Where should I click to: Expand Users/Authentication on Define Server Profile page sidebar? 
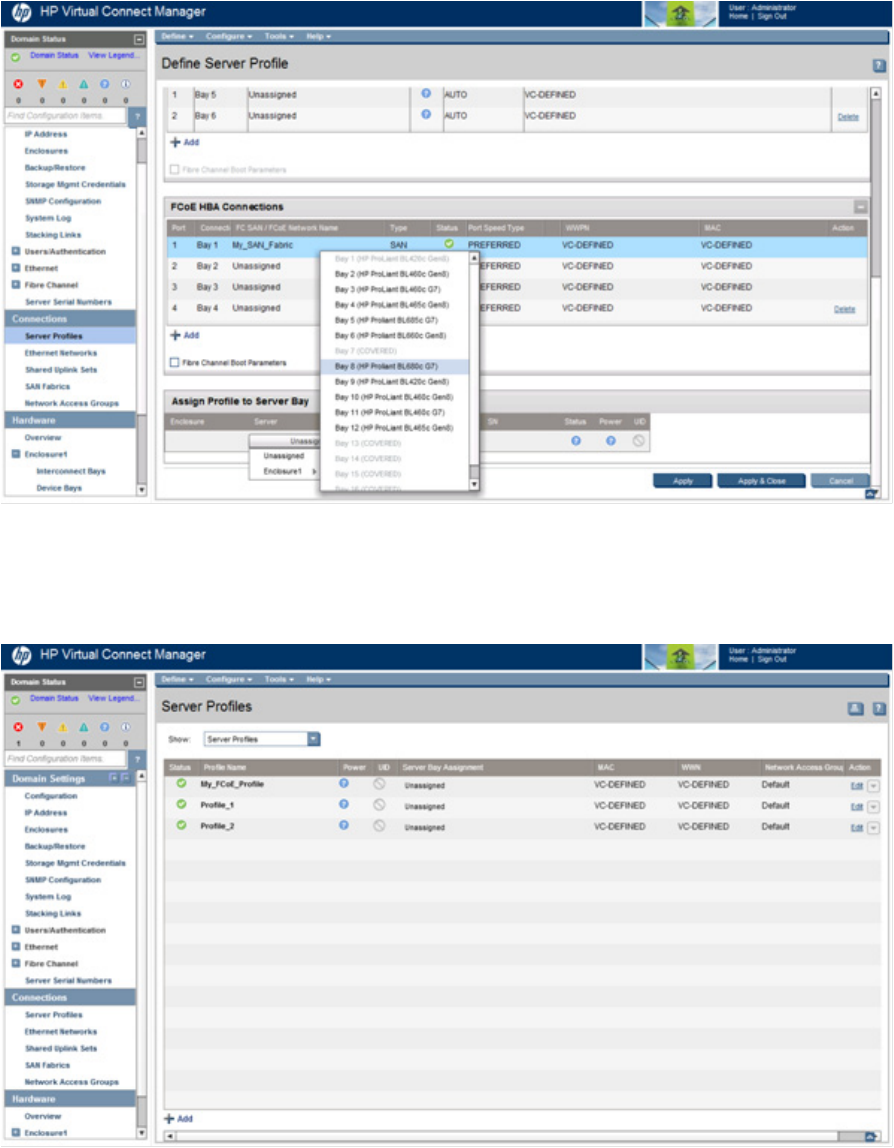(x=16, y=251)
